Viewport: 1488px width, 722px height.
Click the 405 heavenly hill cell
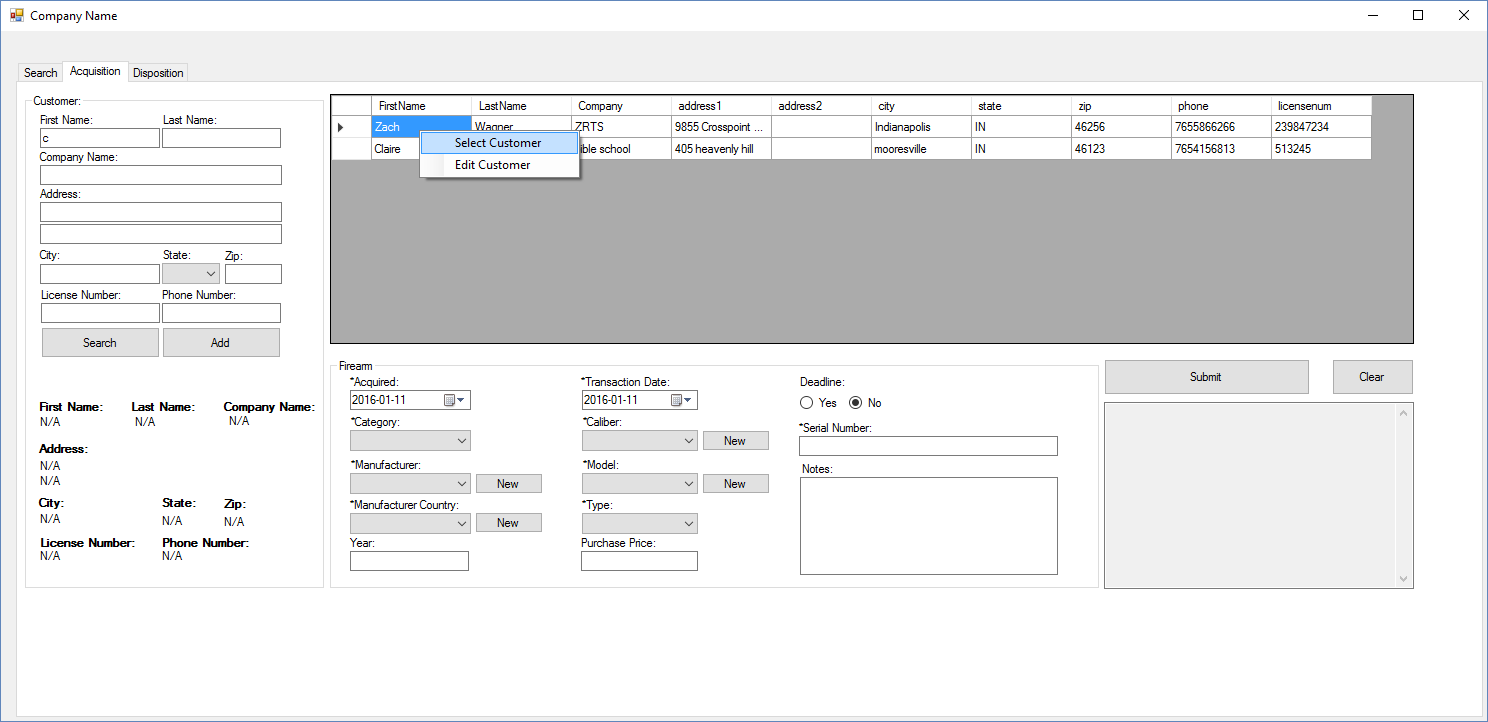click(721, 149)
